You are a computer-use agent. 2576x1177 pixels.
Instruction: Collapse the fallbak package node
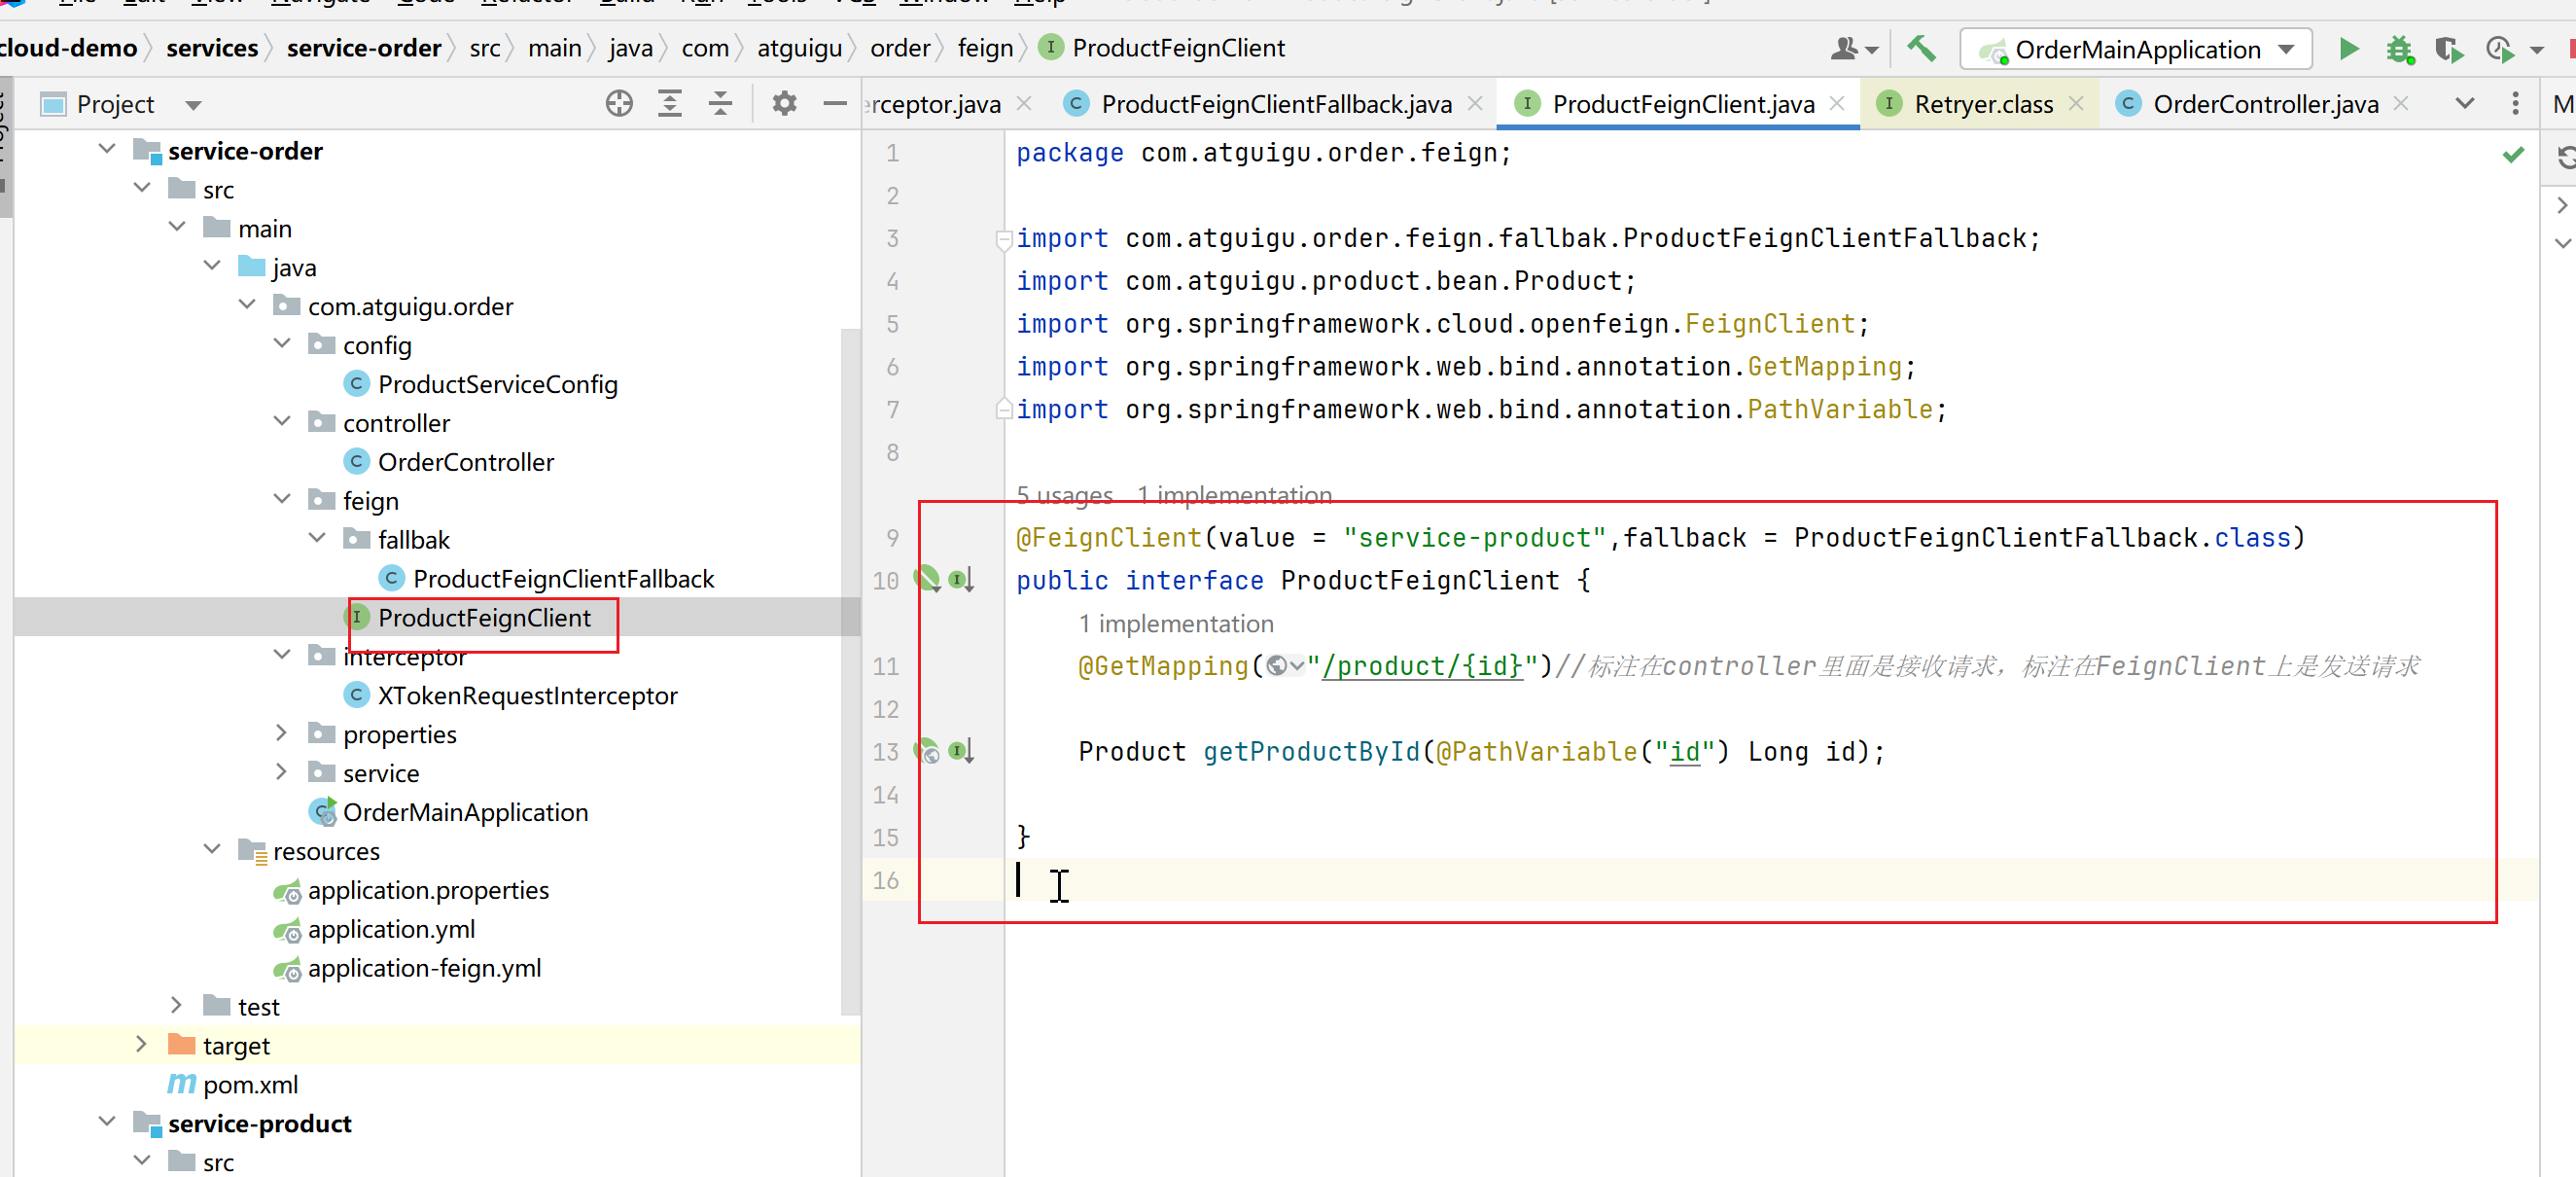click(x=317, y=539)
